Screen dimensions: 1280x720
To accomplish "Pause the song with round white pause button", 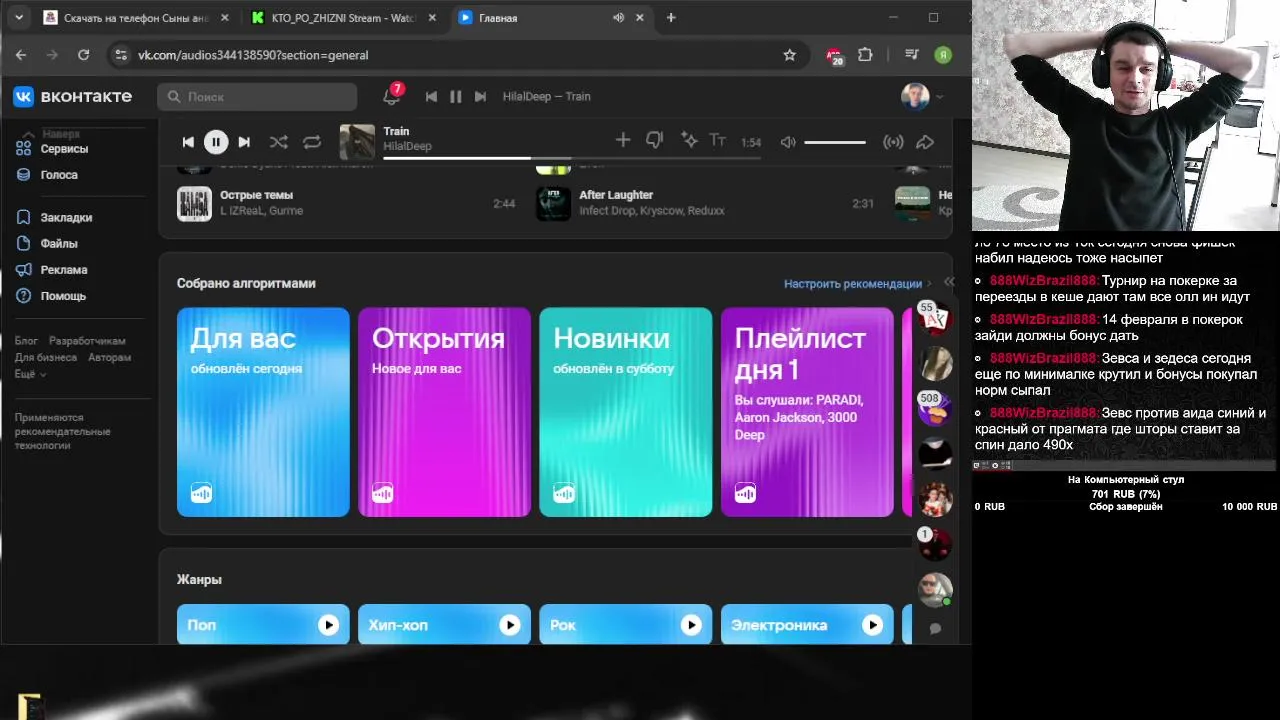I will [216, 142].
